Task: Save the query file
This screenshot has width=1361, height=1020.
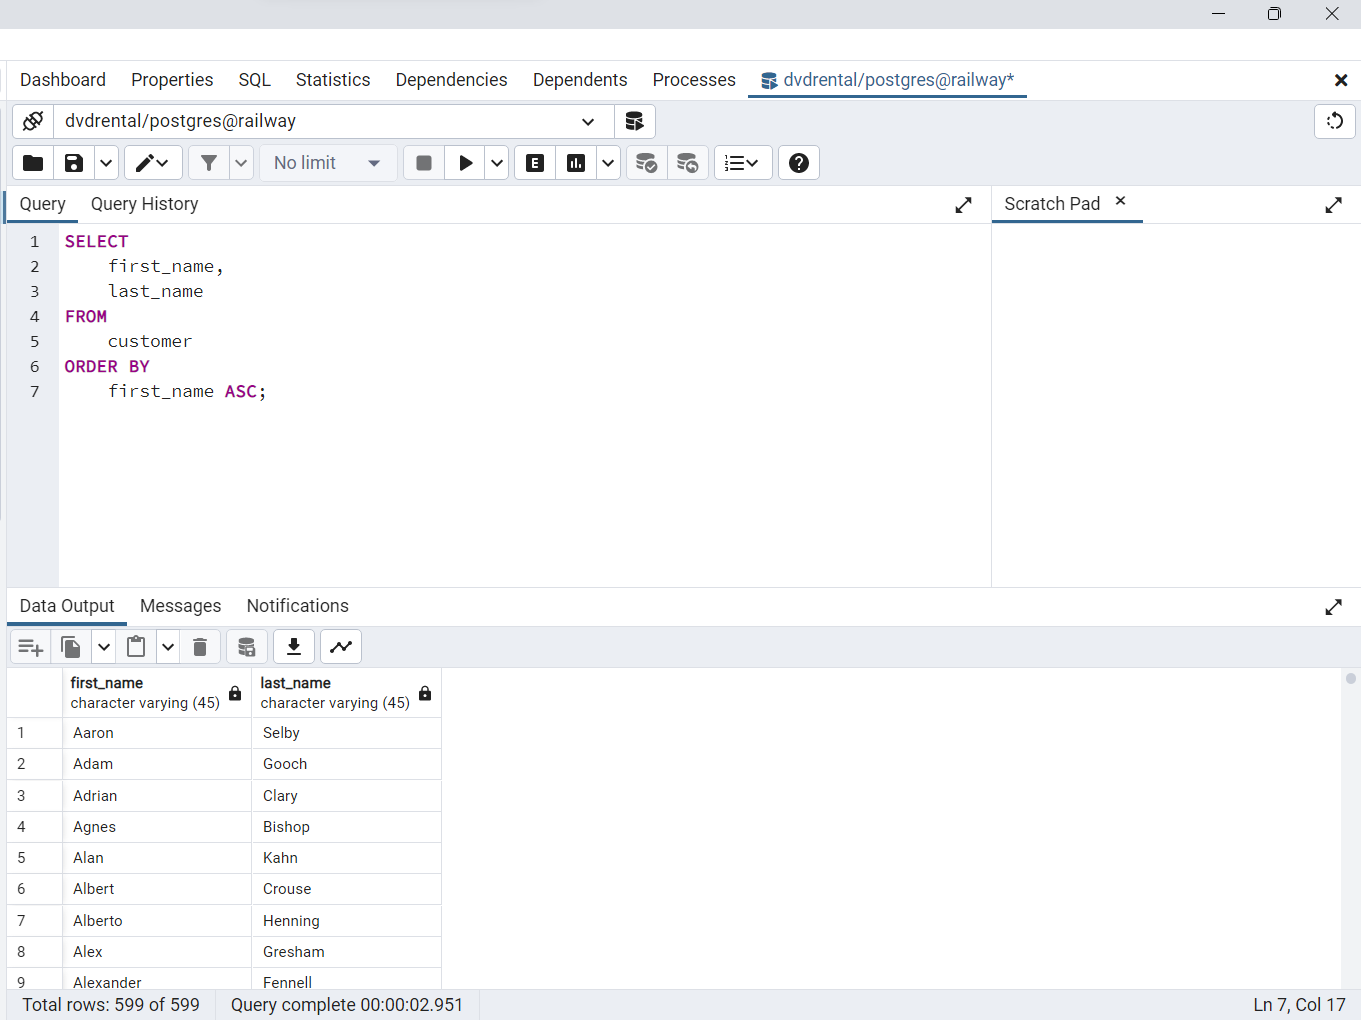Action: coord(74,163)
